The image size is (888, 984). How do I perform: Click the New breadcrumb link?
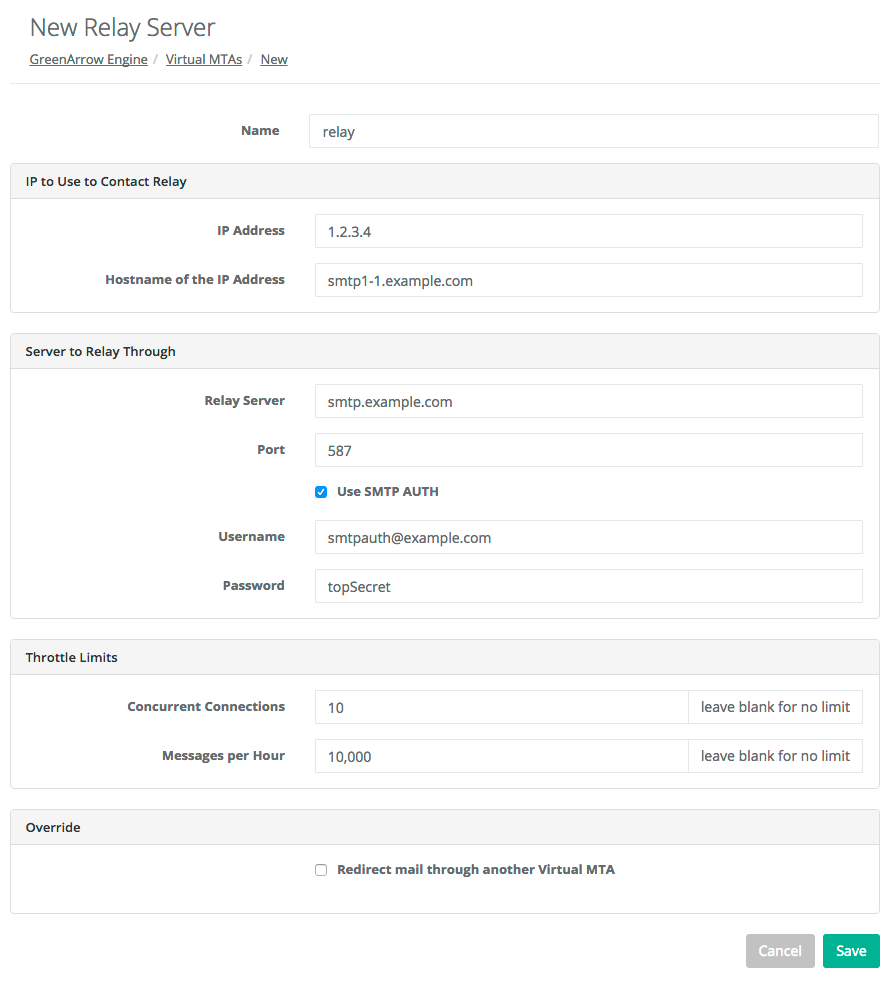click(x=274, y=59)
